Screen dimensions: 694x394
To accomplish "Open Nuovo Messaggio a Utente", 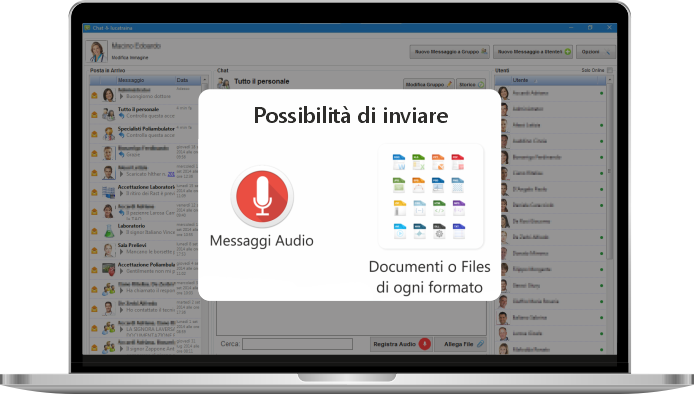I will pos(533,52).
